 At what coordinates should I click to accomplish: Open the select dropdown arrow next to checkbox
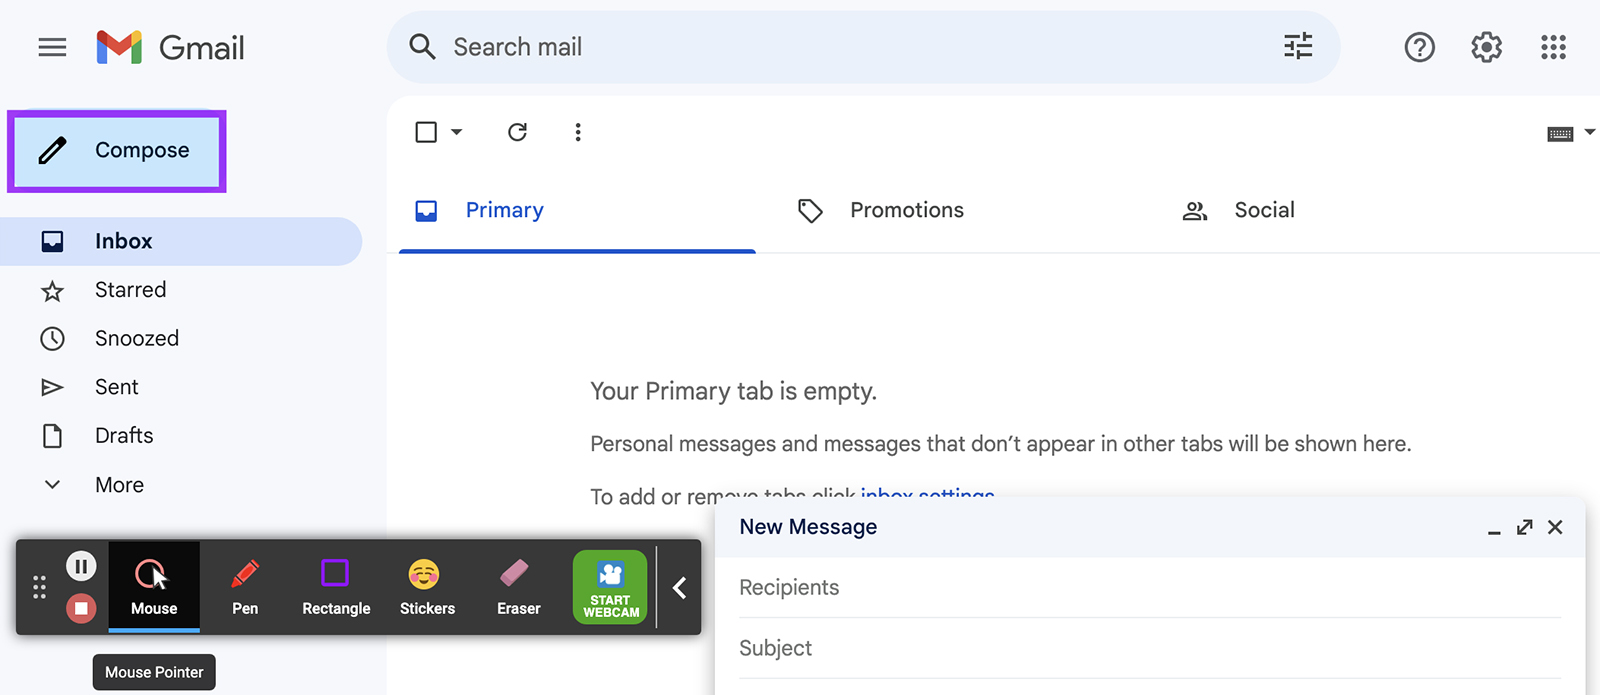pos(457,132)
